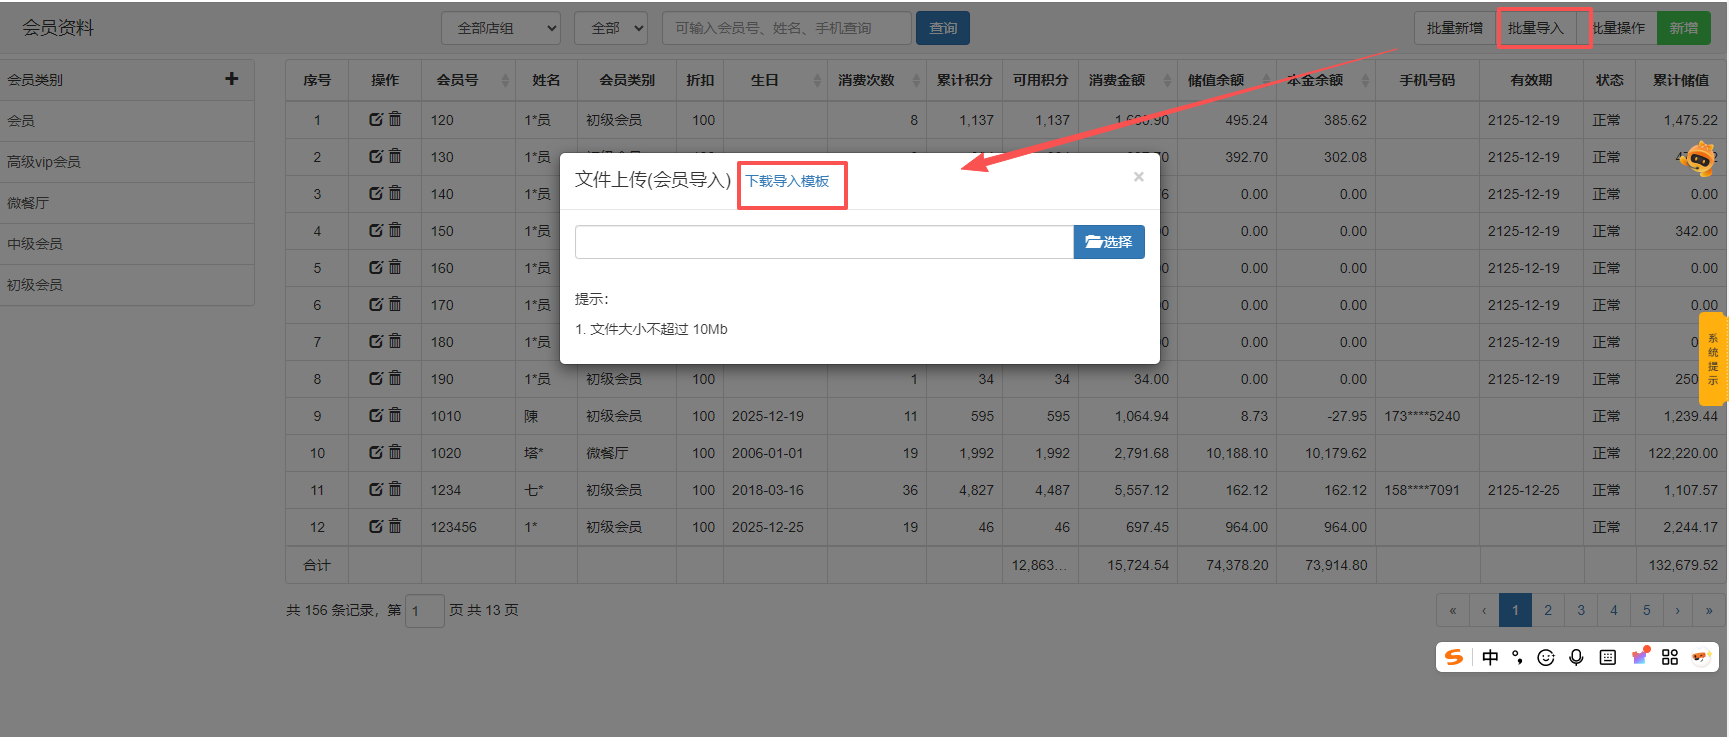The image size is (1729, 737).
Task: Go to page 3 in the pagination
Action: [1581, 610]
